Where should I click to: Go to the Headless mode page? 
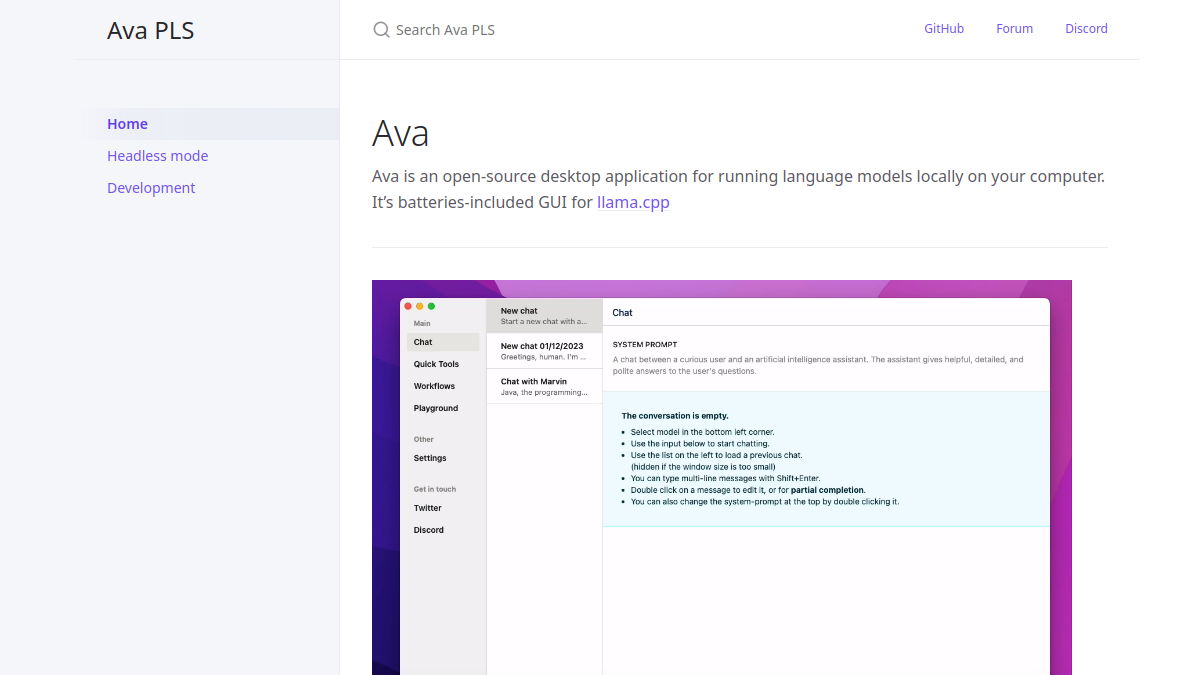coord(158,156)
